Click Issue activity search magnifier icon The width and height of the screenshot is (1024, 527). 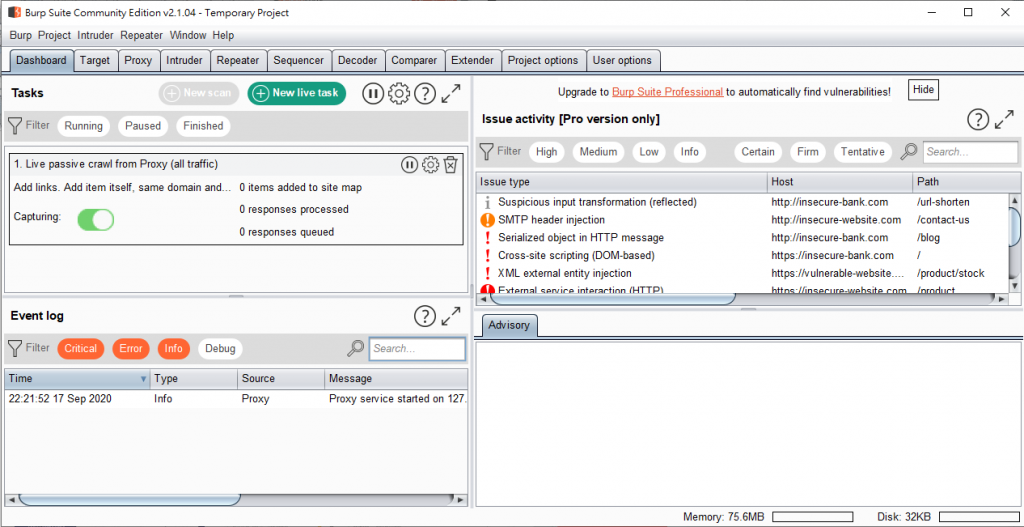[x=908, y=152]
